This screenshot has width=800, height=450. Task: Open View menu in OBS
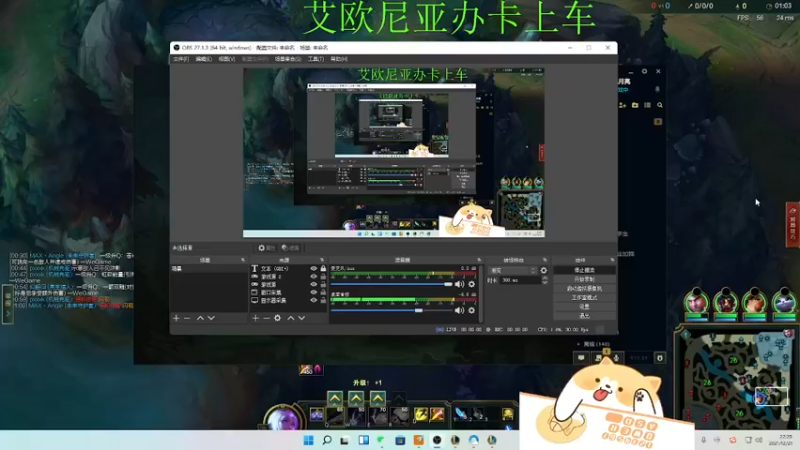227,59
